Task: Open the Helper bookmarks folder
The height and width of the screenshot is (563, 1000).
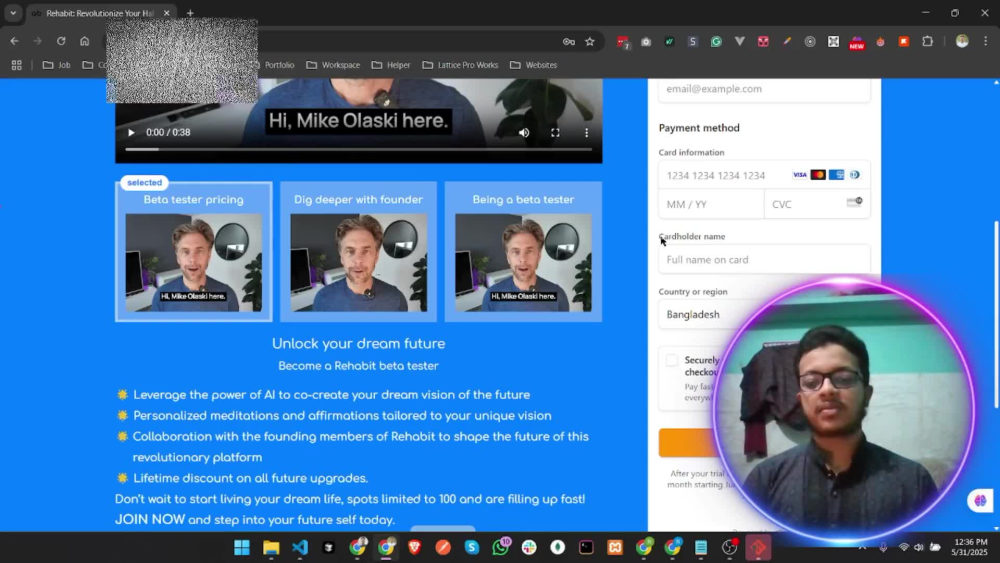Action: 391,65
